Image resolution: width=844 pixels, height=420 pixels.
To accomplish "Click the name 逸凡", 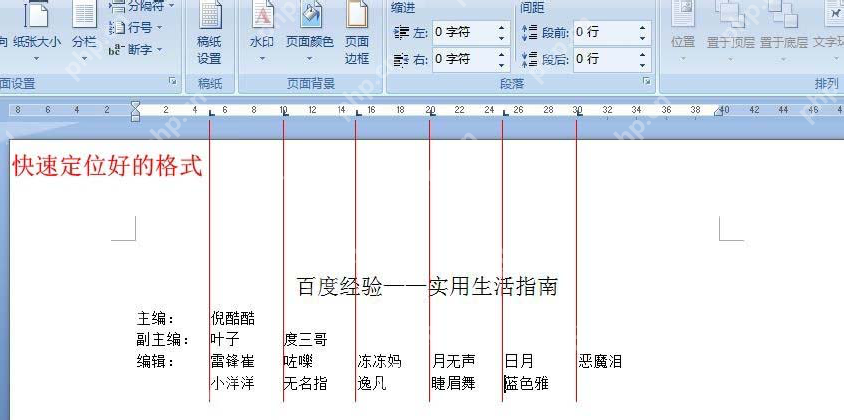I will [x=372, y=383].
